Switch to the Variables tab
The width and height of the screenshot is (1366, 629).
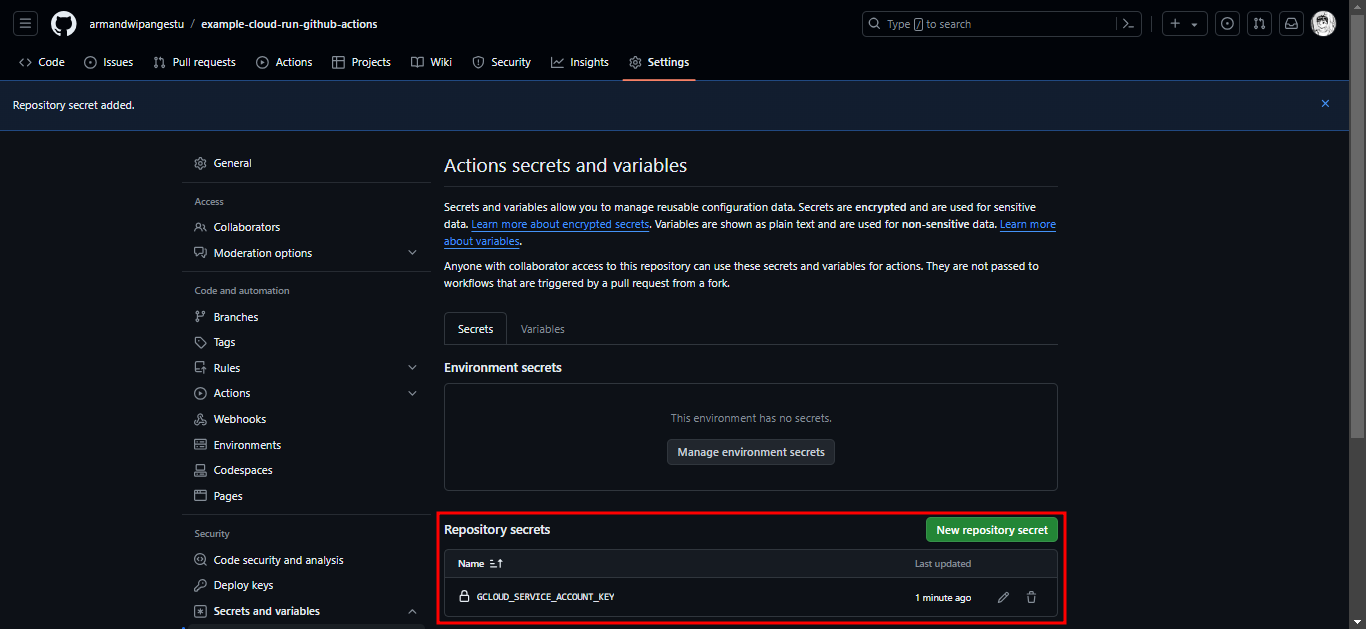pos(542,328)
